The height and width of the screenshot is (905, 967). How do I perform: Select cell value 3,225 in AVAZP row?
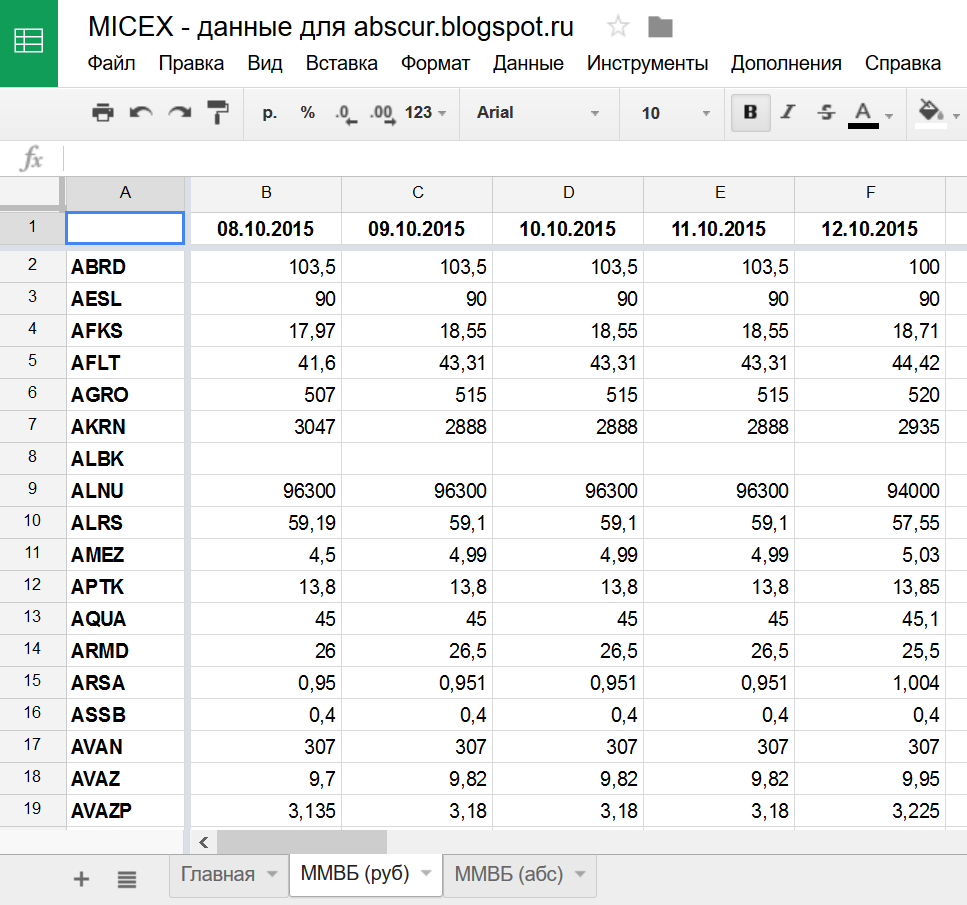[870, 810]
